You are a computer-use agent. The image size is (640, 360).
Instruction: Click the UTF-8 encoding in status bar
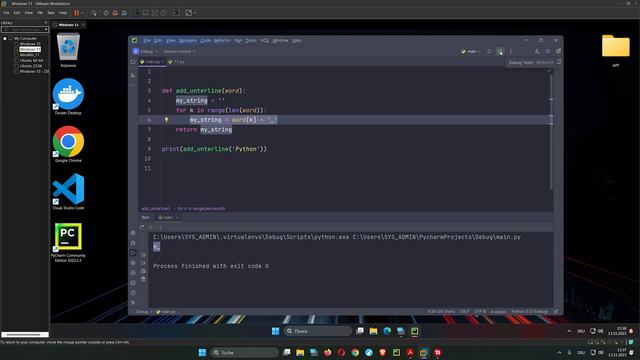(x=480, y=312)
